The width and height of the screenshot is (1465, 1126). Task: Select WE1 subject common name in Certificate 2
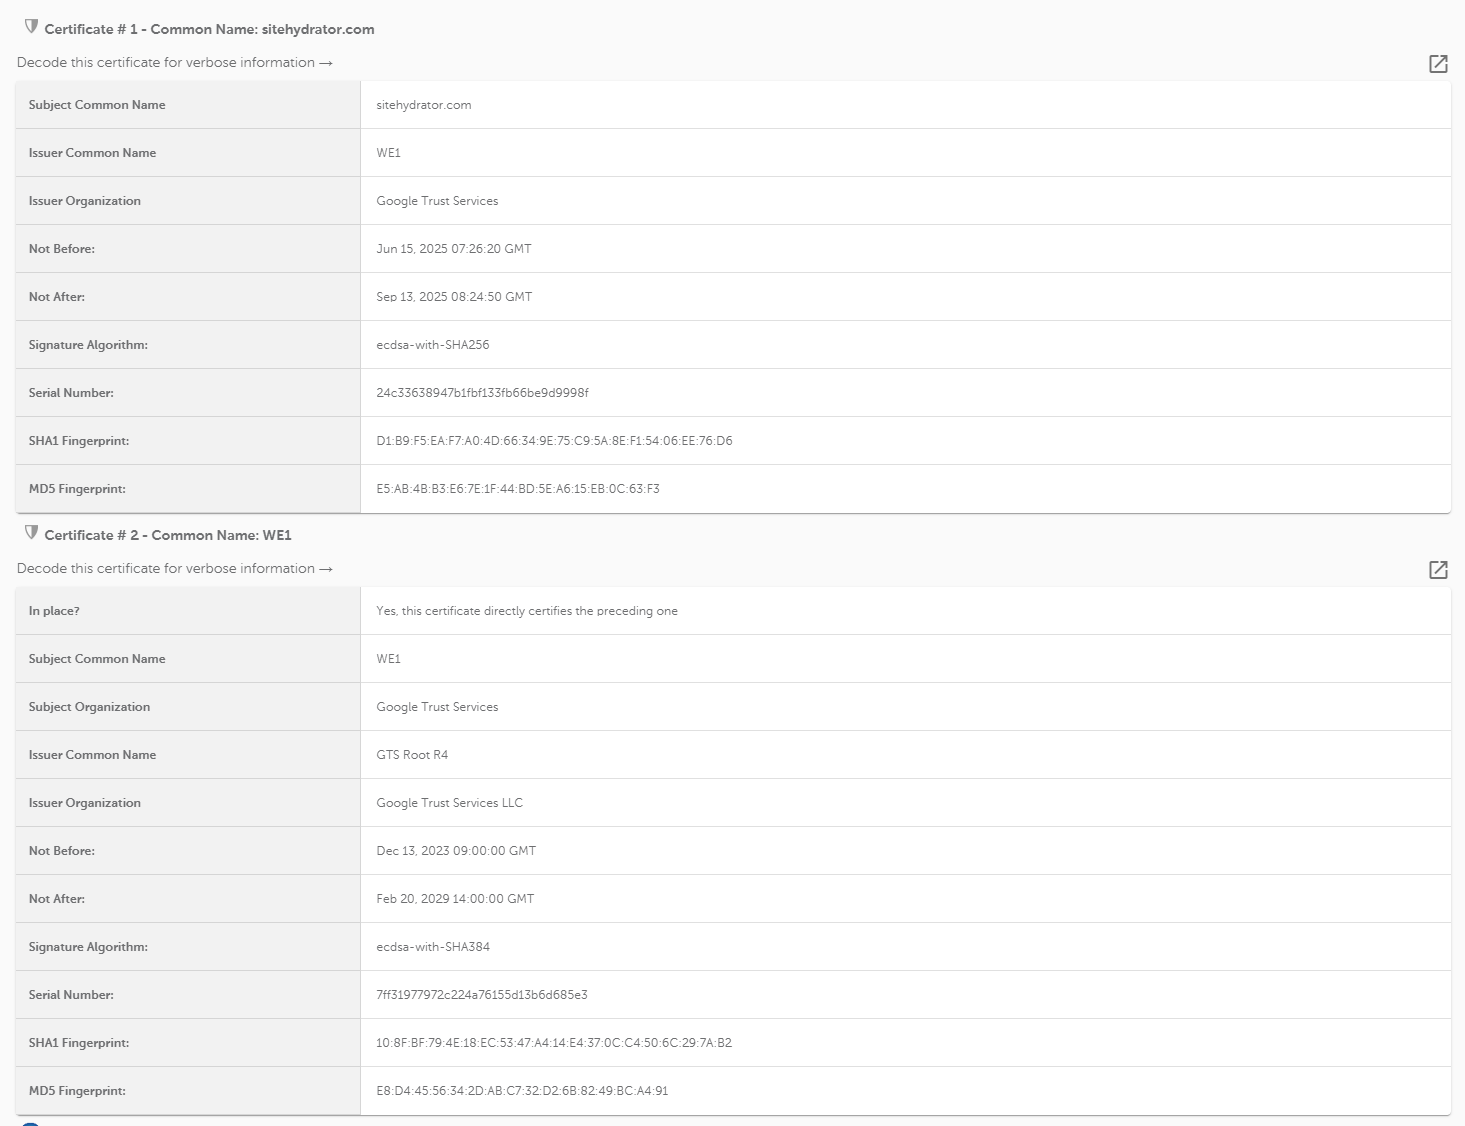tap(388, 659)
